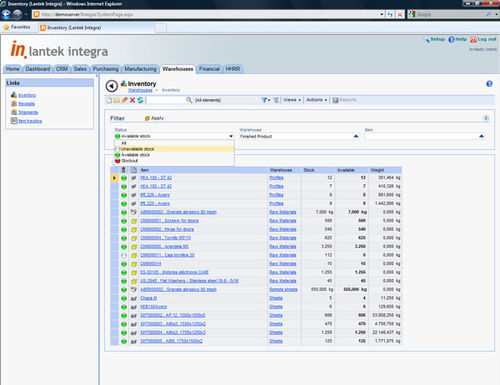Click the Favorites star in IE toolbar
The height and width of the screenshot is (385, 500).
(x=6, y=27)
